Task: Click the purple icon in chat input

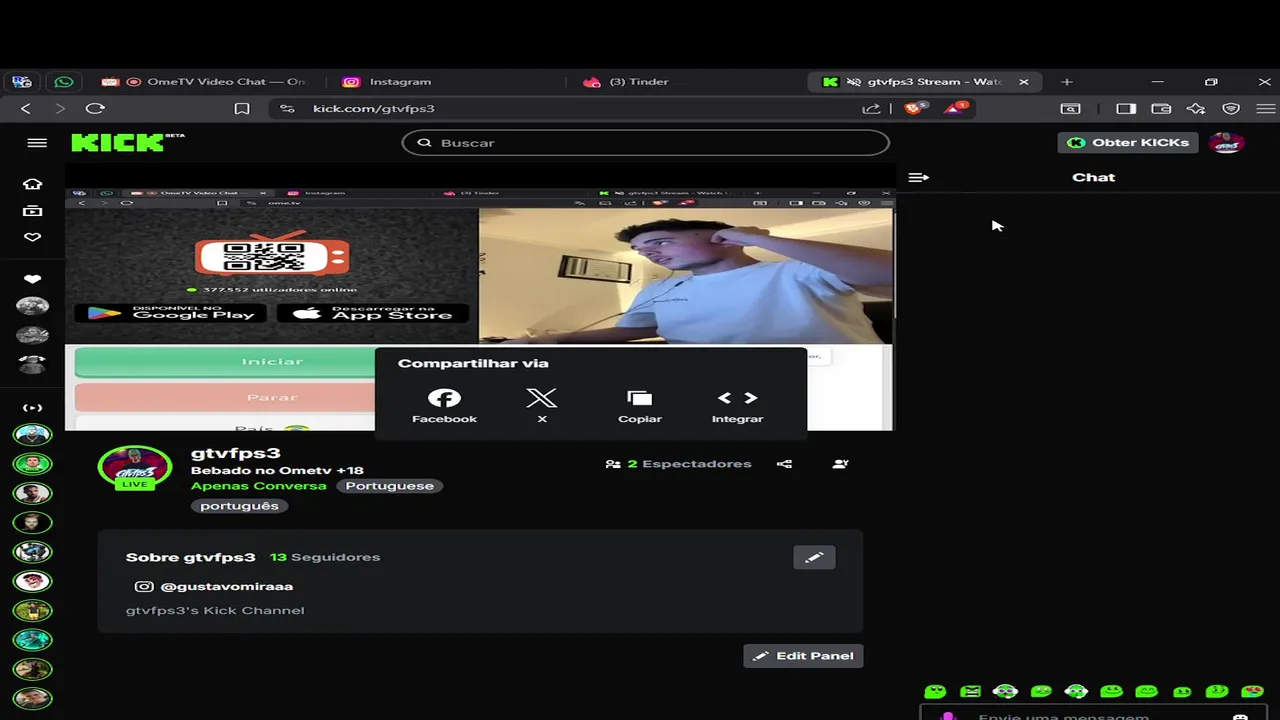Action: point(948,716)
